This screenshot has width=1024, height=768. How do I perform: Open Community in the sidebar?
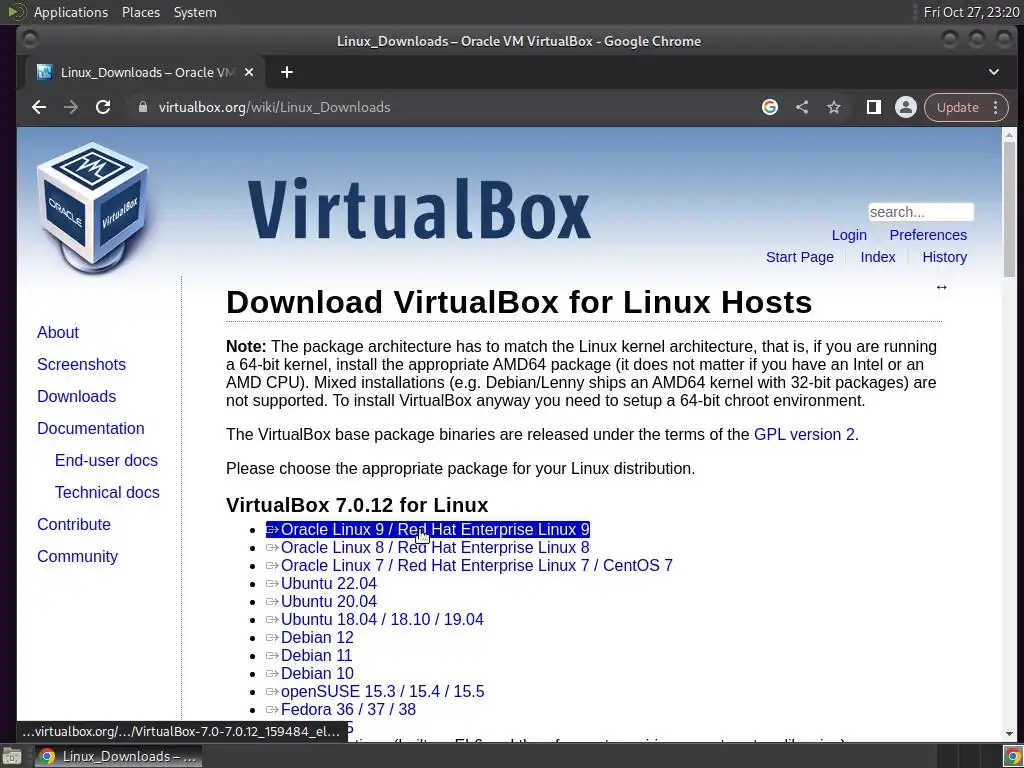[x=78, y=556]
